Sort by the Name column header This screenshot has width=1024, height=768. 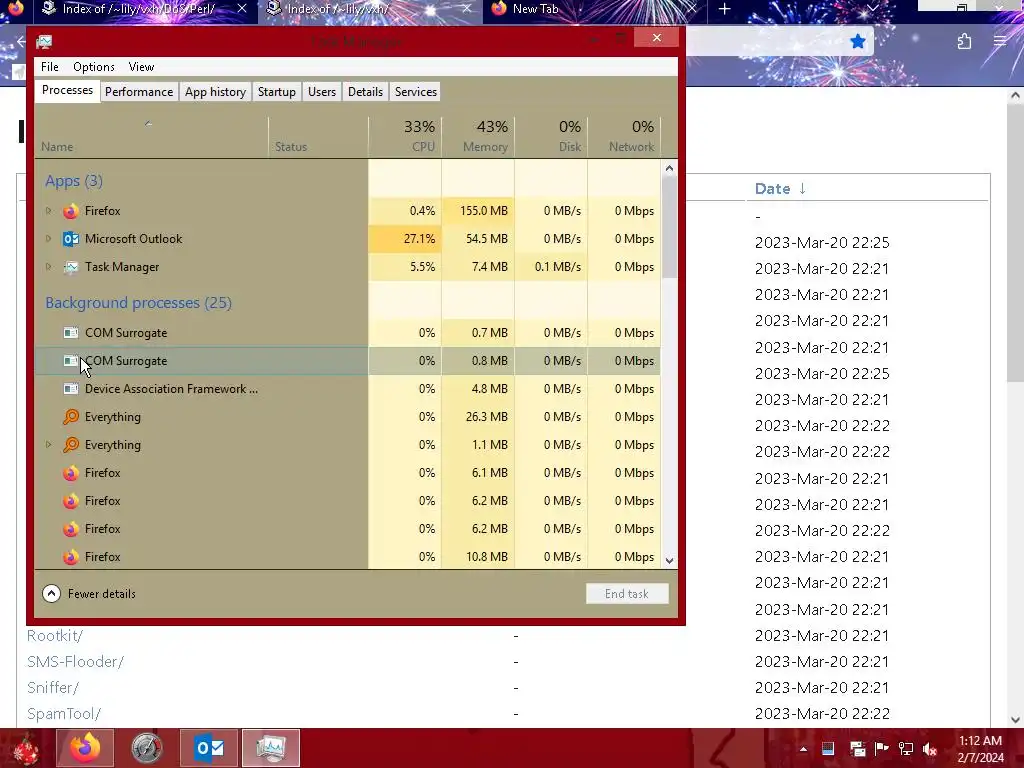click(152, 137)
